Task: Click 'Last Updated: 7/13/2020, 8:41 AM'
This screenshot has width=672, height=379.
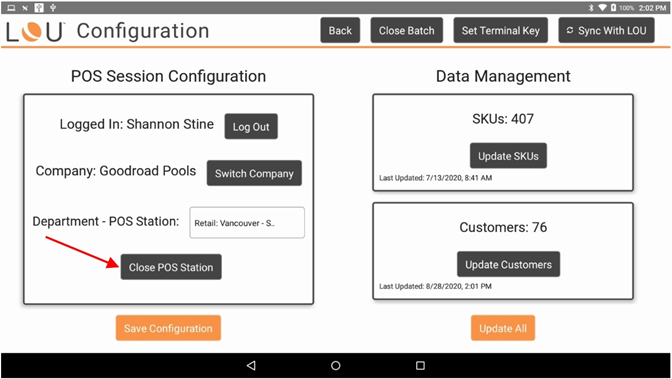Action: point(435,178)
